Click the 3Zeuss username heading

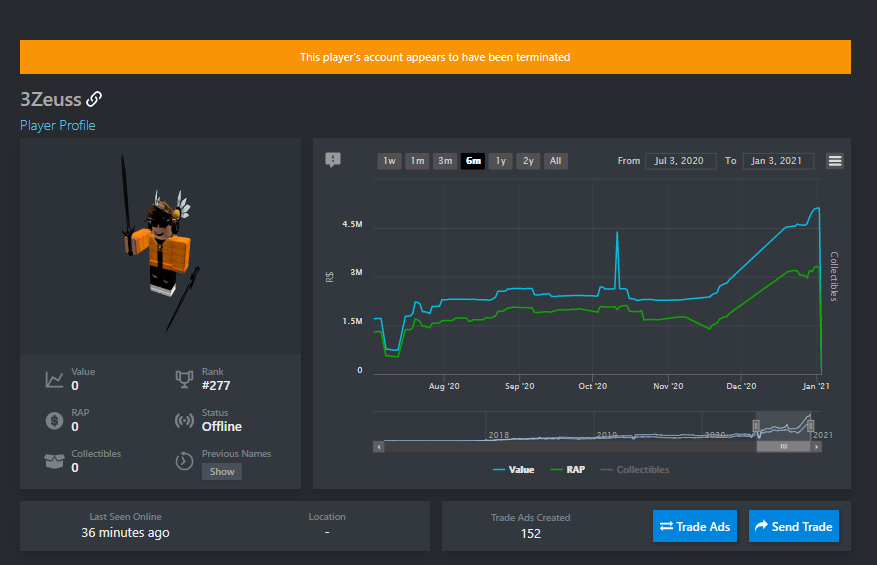click(51, 100)
